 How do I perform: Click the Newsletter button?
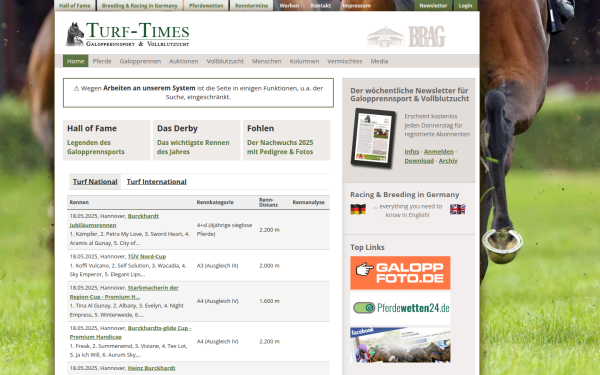(x=433, y=5)
